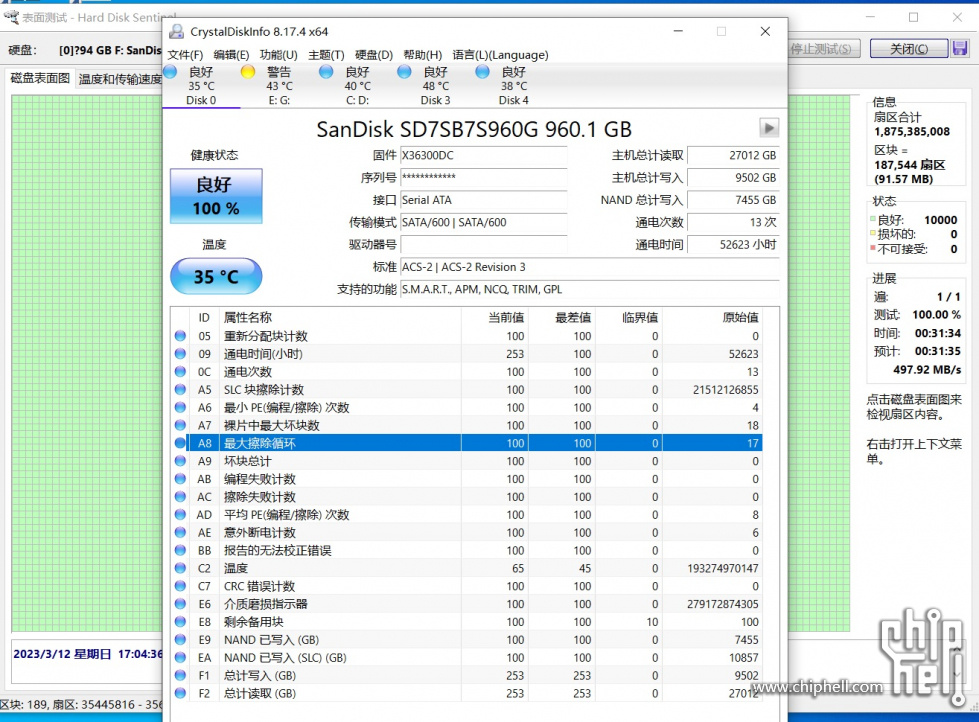This screenshot has width=979, height=722.
Task: Select the E: G: warning drive tab
Action: 279,86
